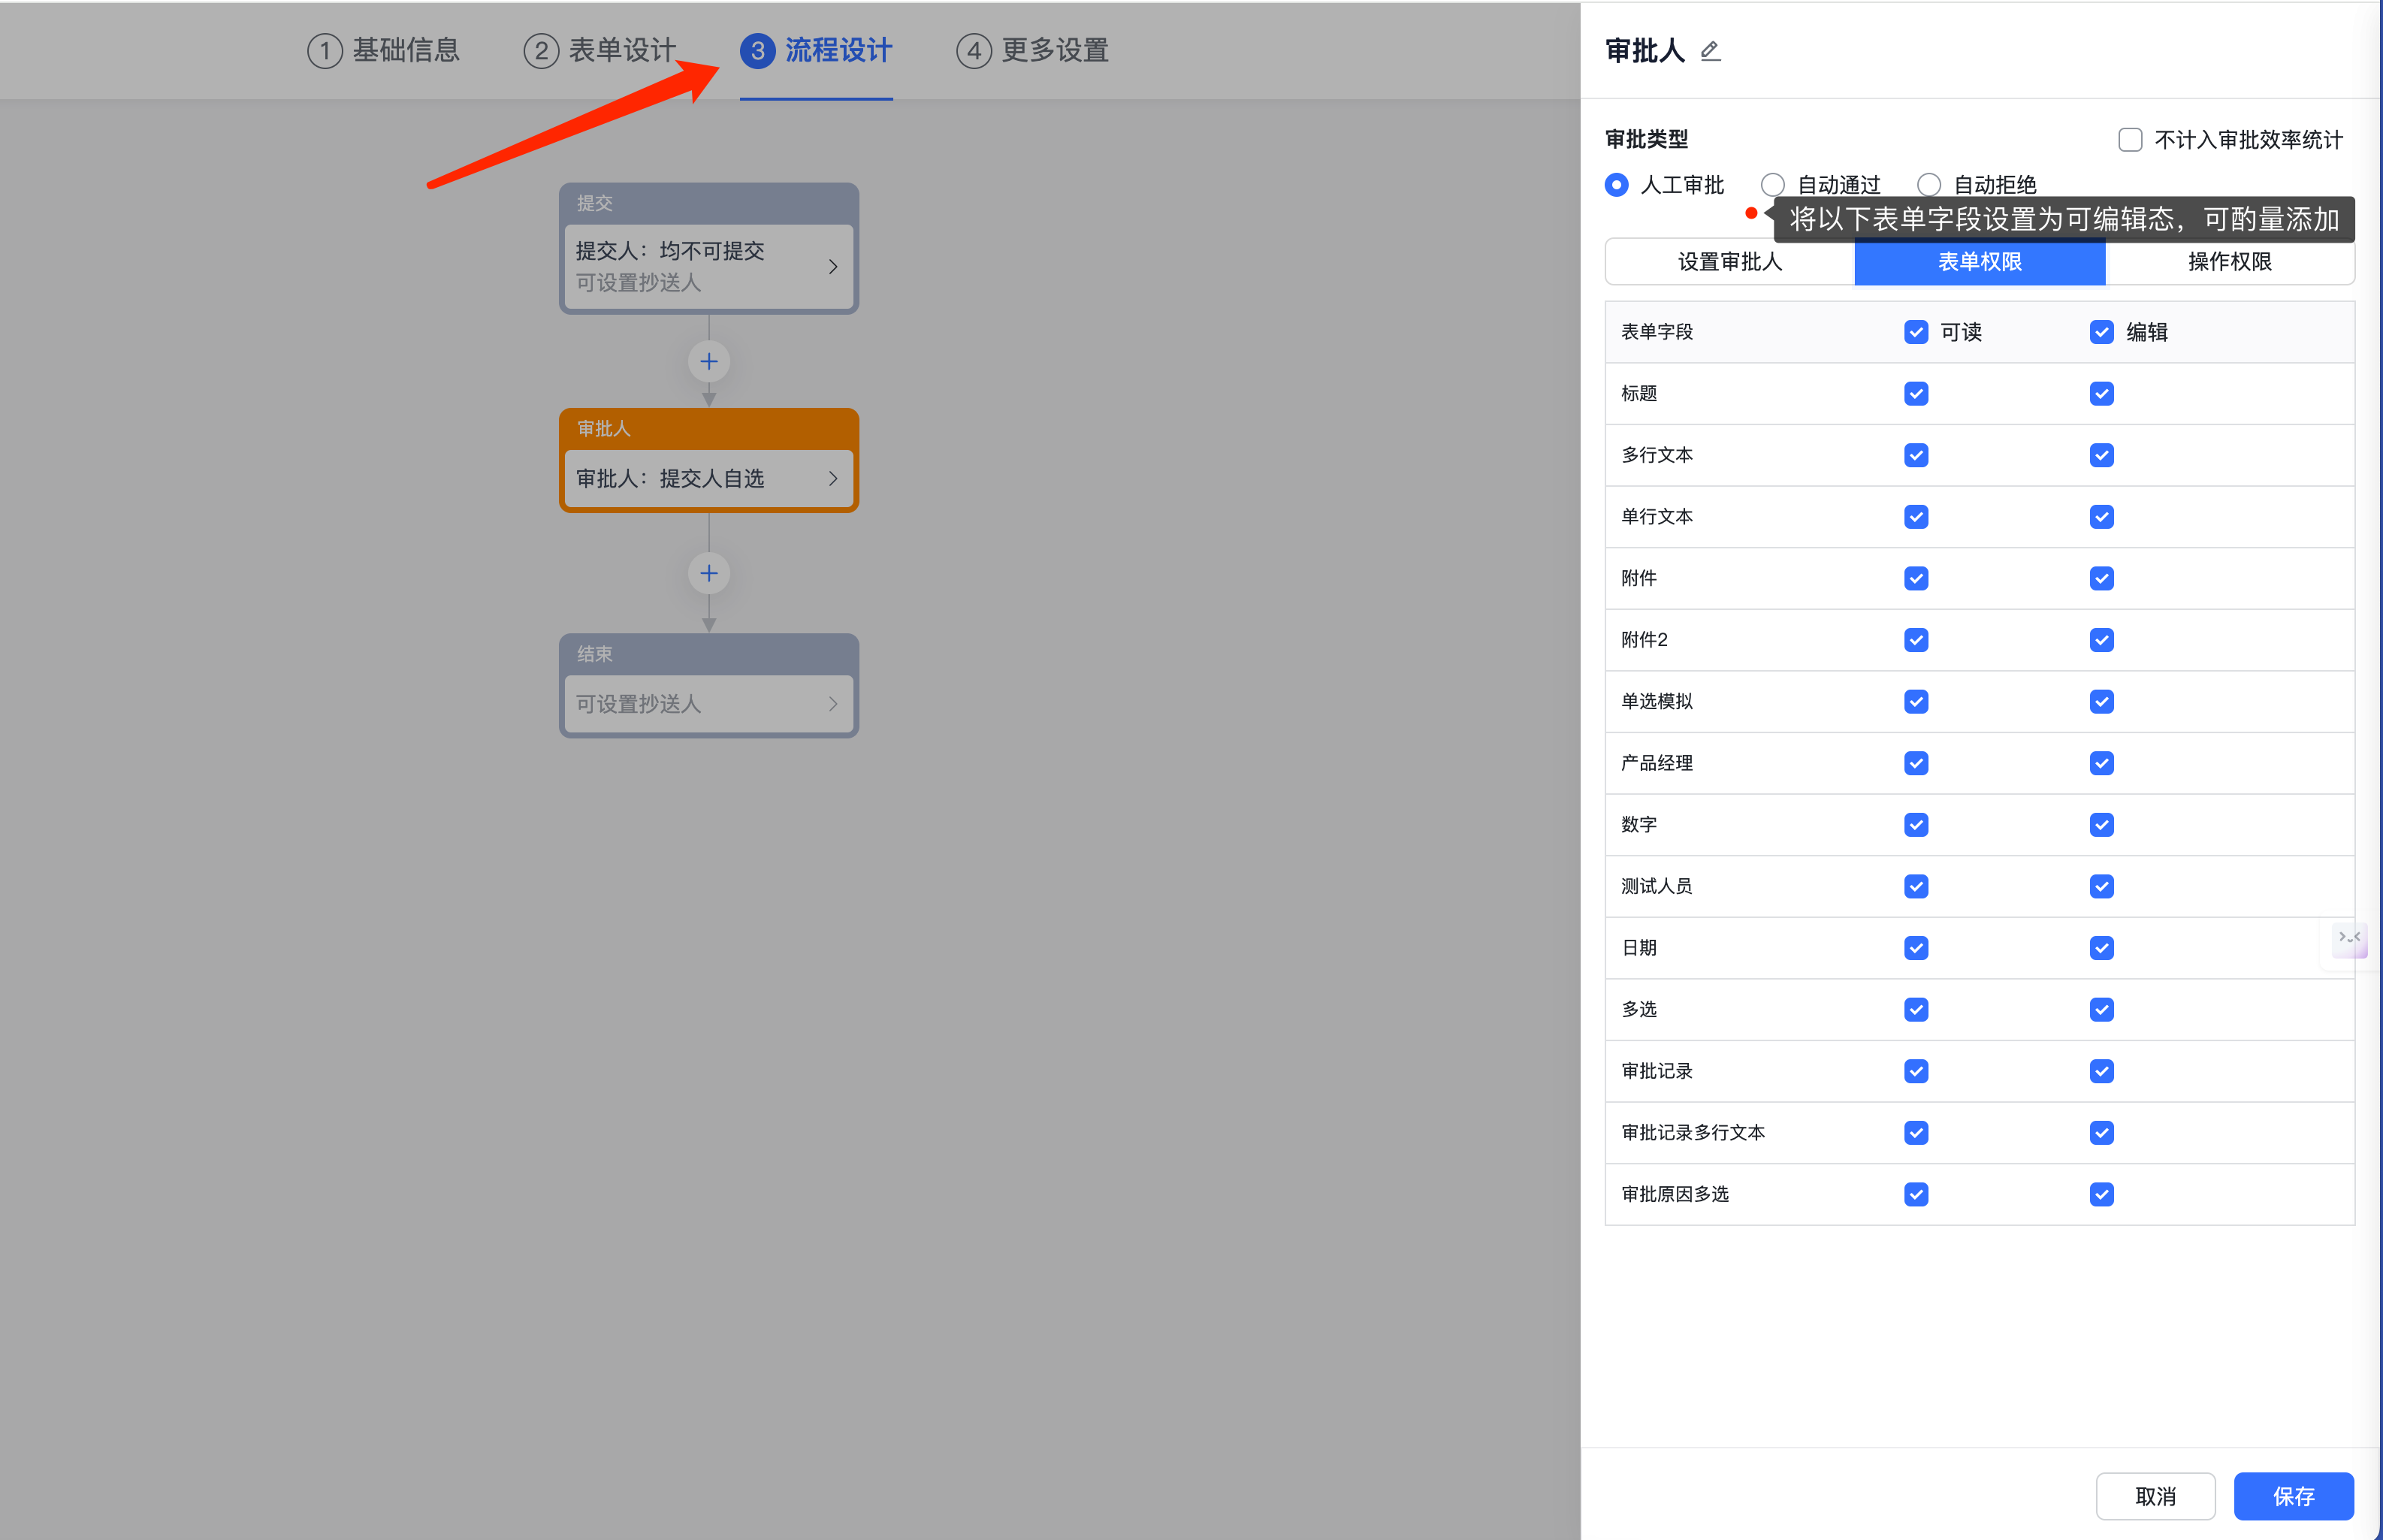Select the 自动通过 radio option
Image resolution: width=2383 pixels, height=1540 pixels.
[x=1773, y=185]
